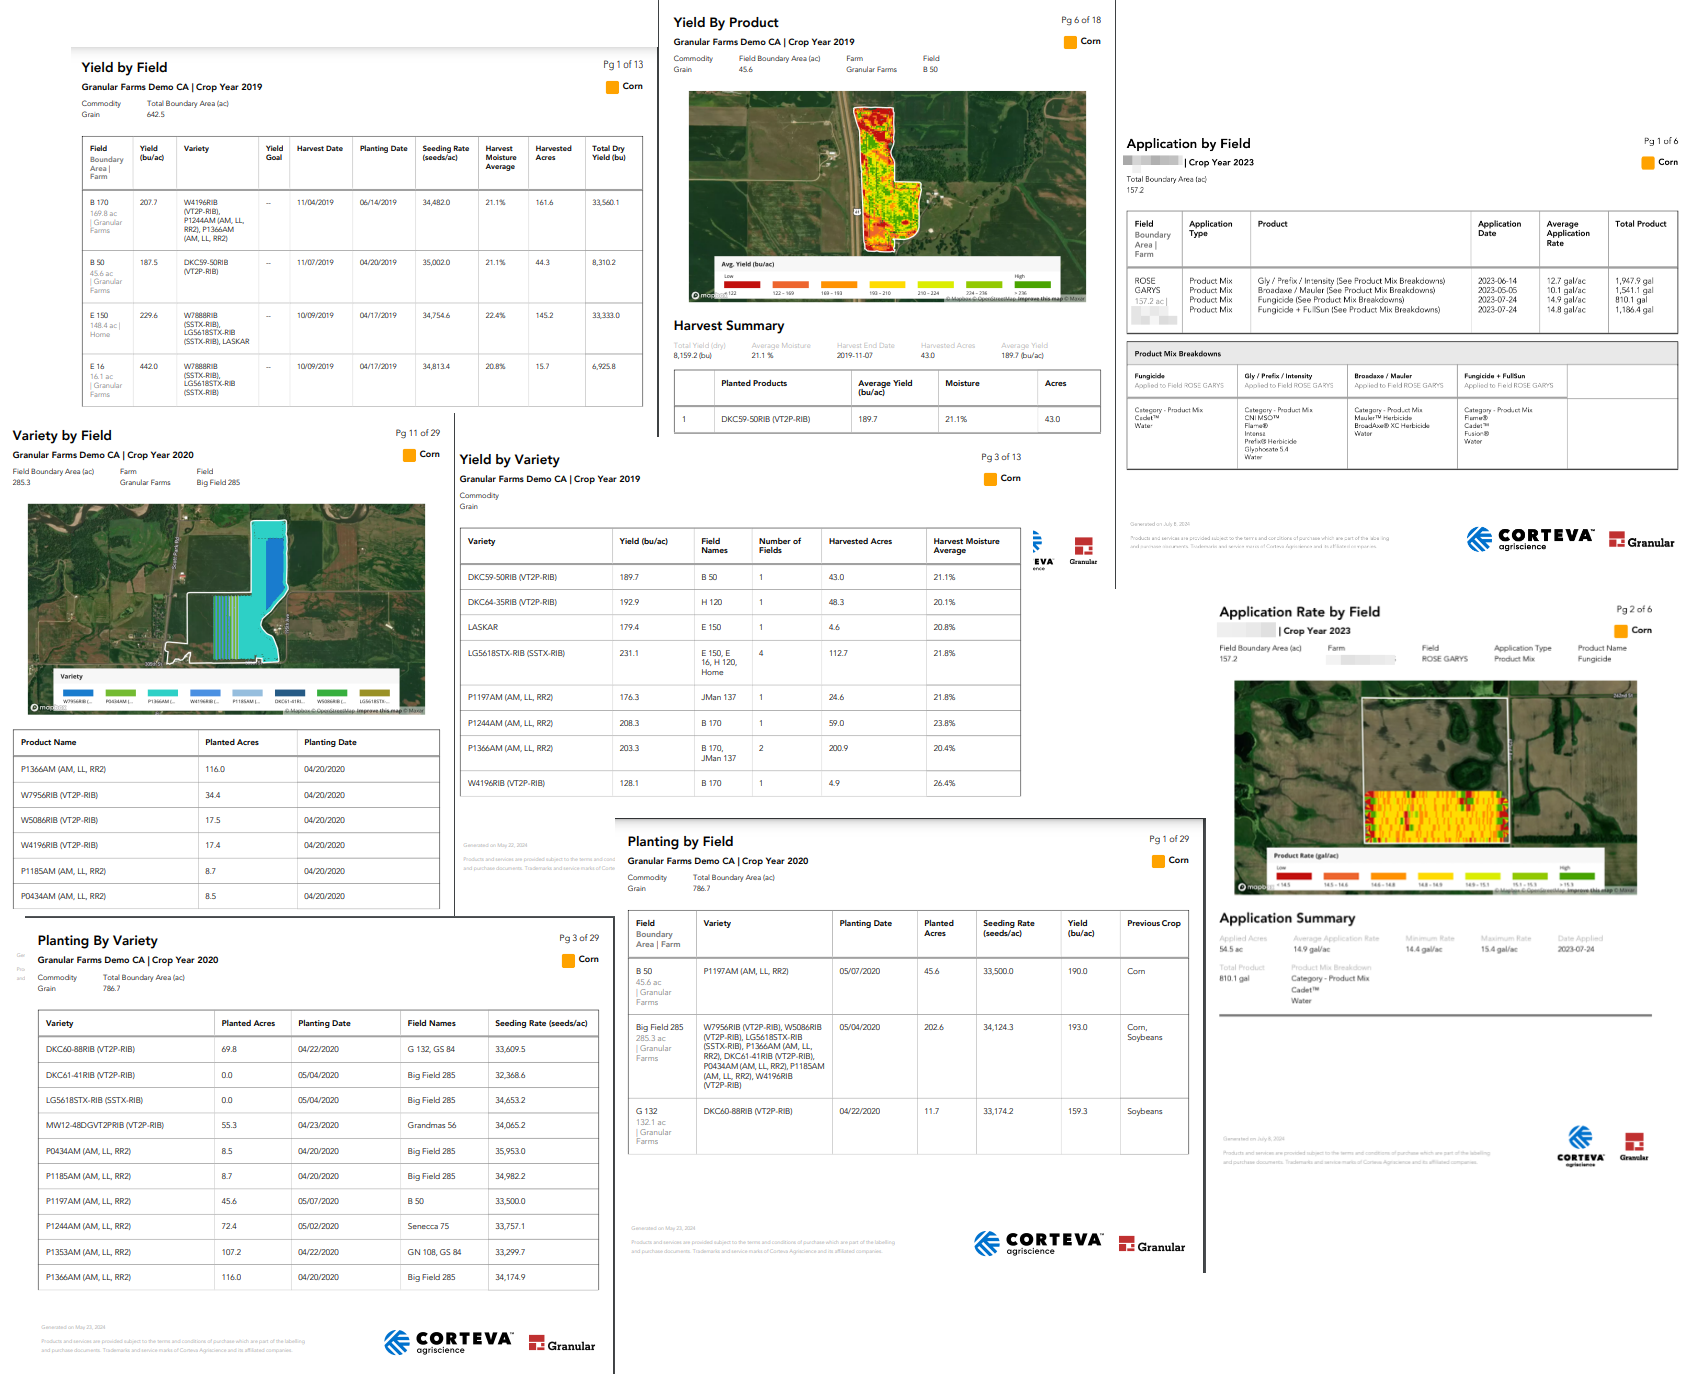Click orange Corn legend square on Yield by Variety
The height and width of the screenshot is (1374, 1692).
click(x=990, y=479)
